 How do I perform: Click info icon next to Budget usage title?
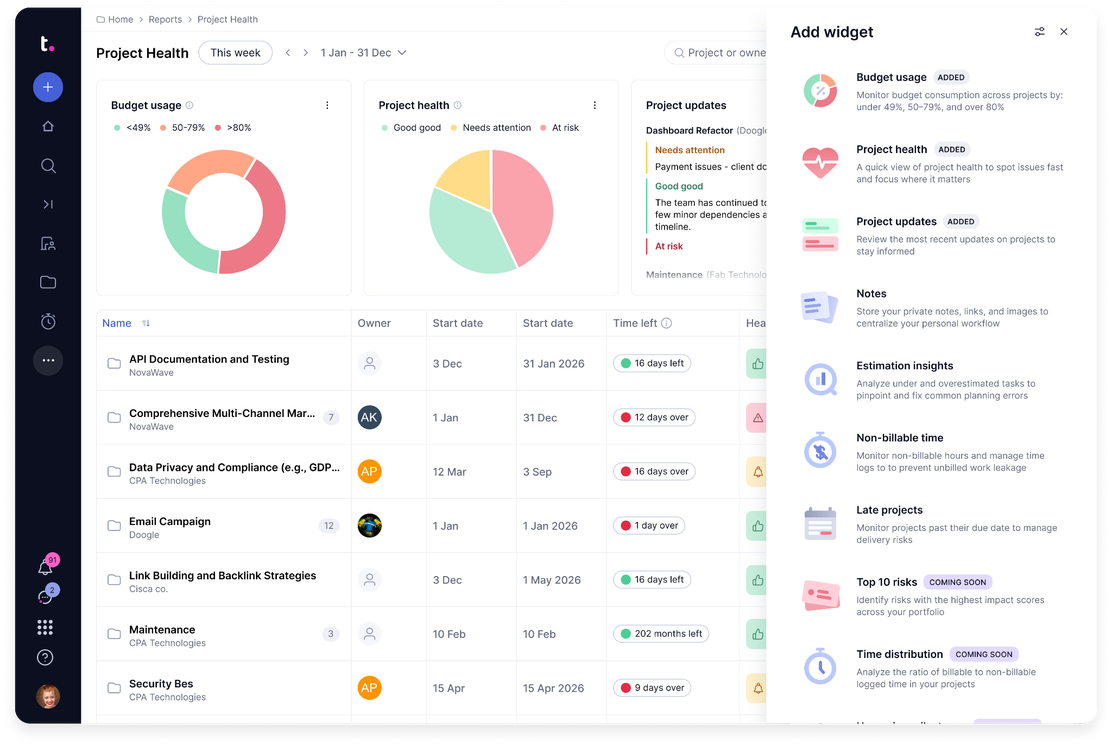[x=189, y=105]
